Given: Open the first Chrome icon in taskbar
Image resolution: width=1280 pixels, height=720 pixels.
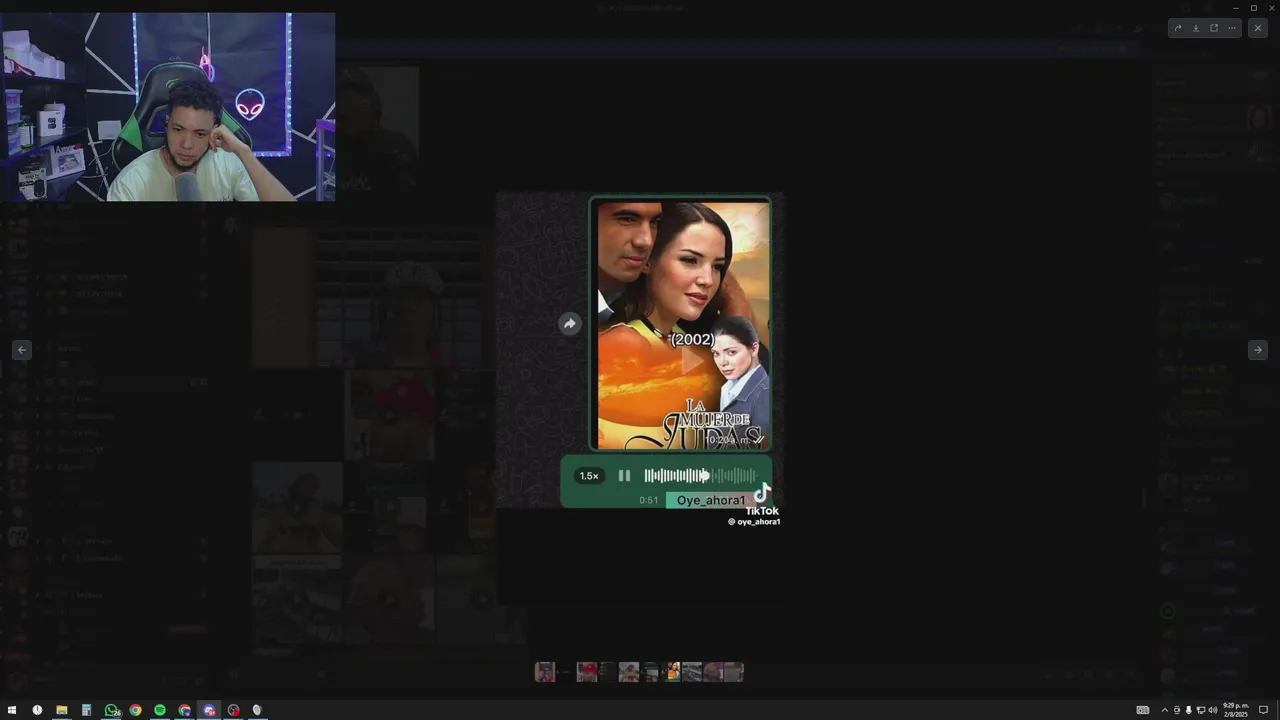Looking at the screenshot, I should pyautogui.click(x=135, y=710).
